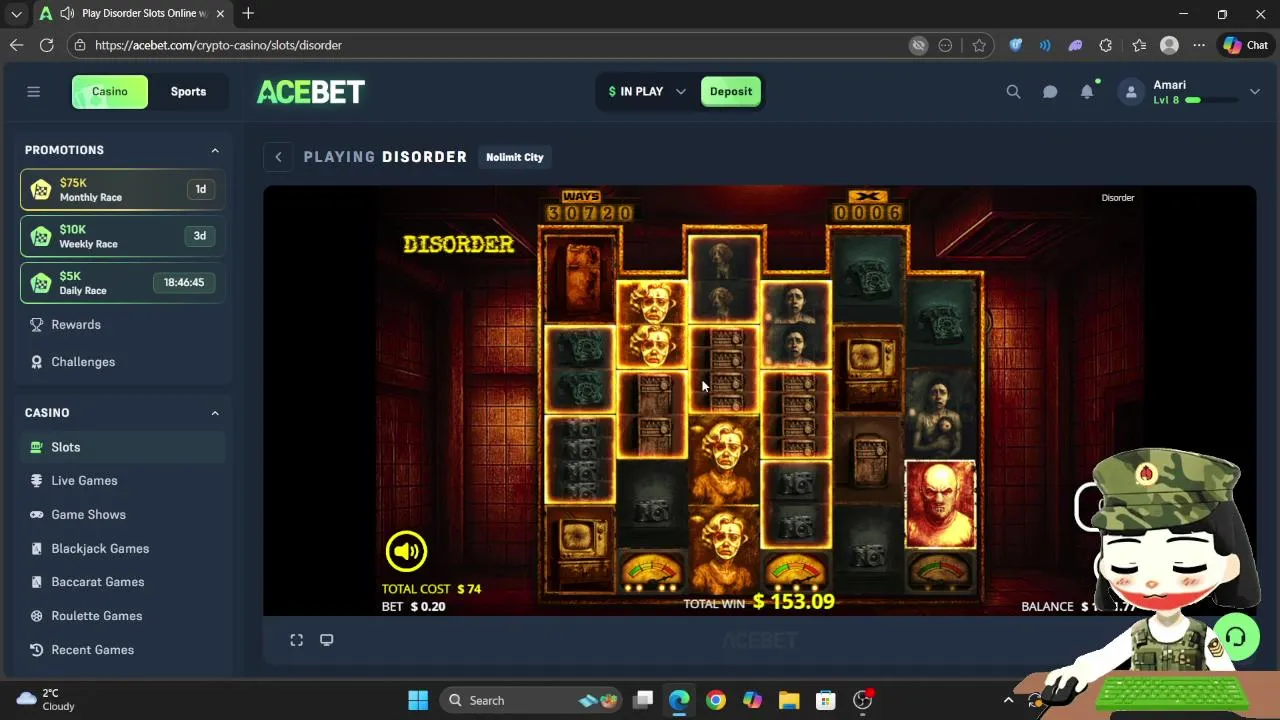Open the Windows Start menu

click(418, 700)
